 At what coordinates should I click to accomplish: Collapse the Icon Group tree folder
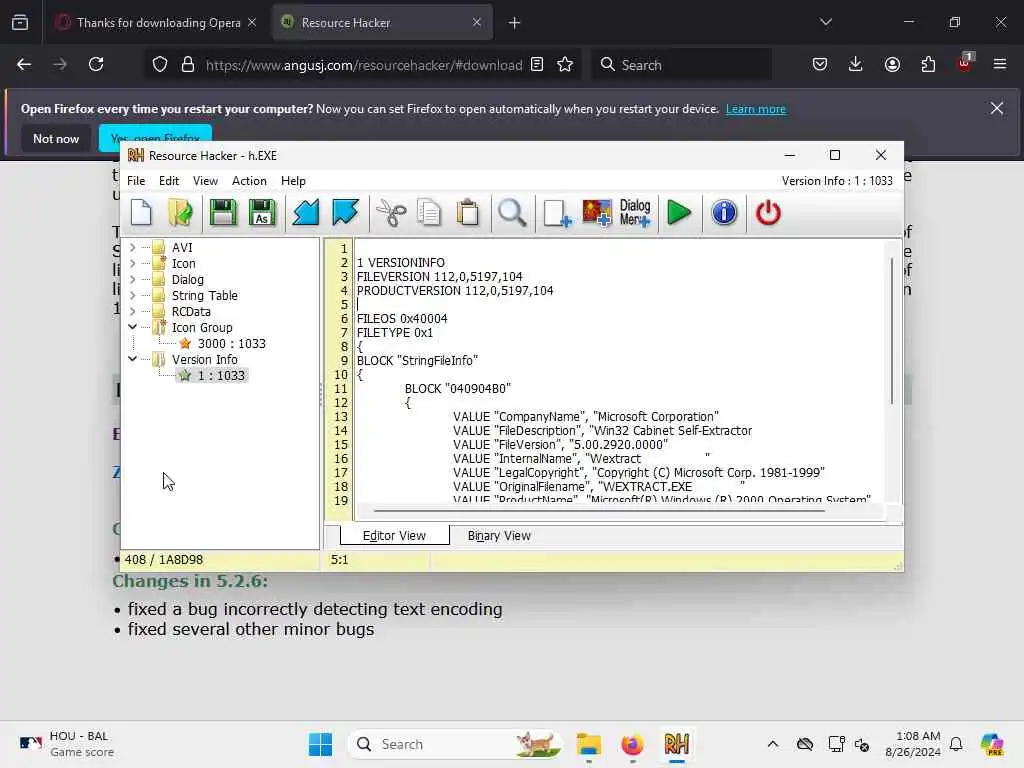[133, 327]
